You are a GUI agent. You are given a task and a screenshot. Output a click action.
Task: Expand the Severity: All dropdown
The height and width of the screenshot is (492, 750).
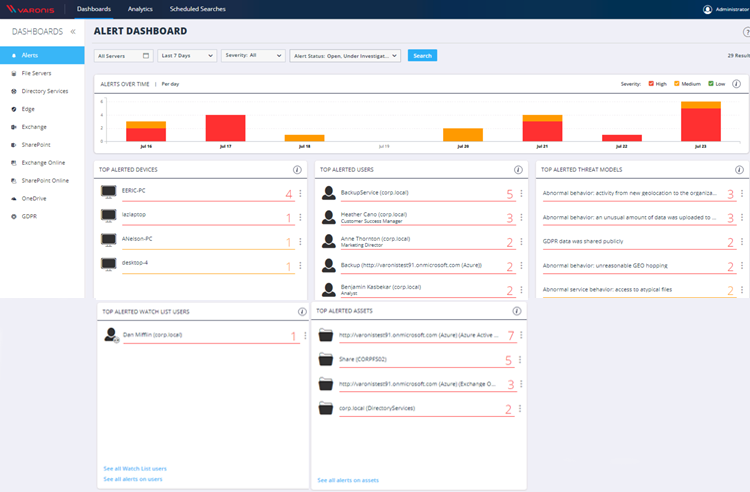(252, 56)
